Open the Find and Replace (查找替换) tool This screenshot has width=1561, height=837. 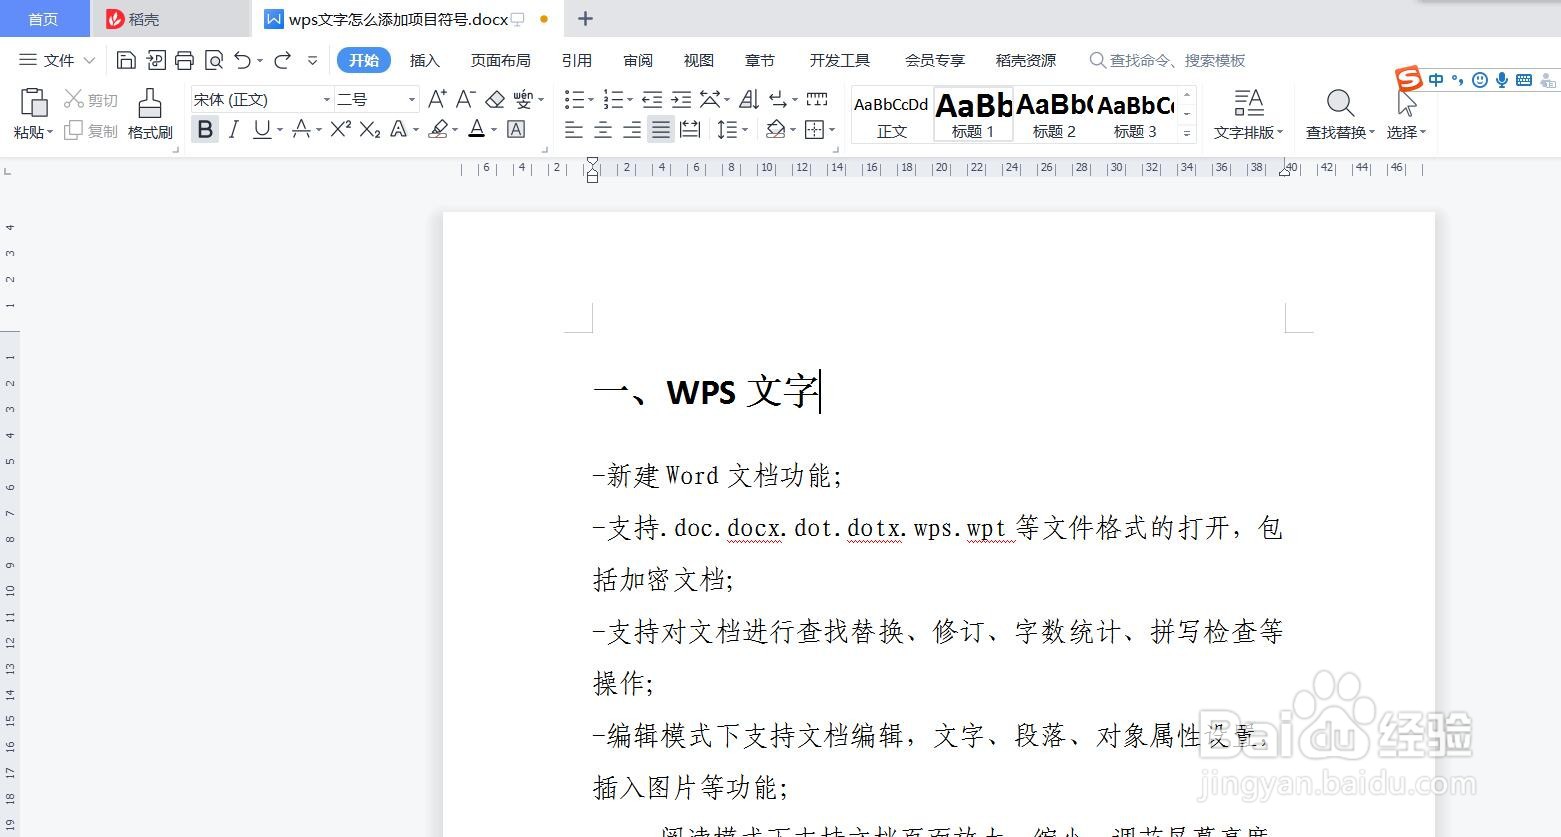click(1339, 112)
